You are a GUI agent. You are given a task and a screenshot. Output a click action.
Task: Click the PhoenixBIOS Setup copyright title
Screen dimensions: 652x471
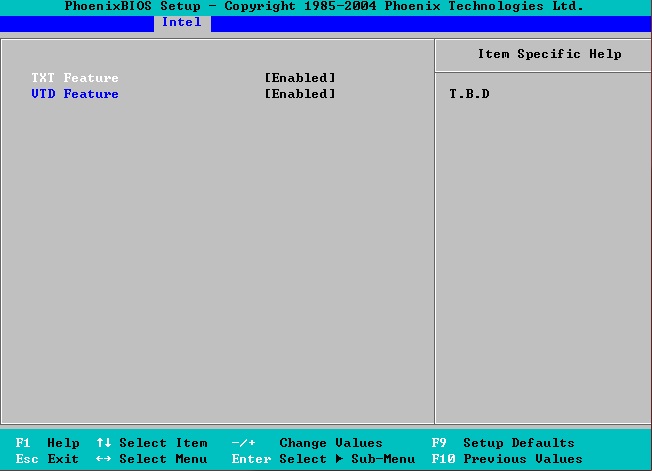(324, 6)
